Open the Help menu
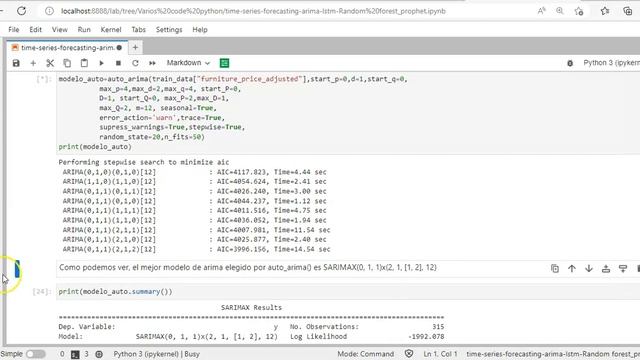Image resolution: width=640 pixels, height=360 pixels. (200, 29)
